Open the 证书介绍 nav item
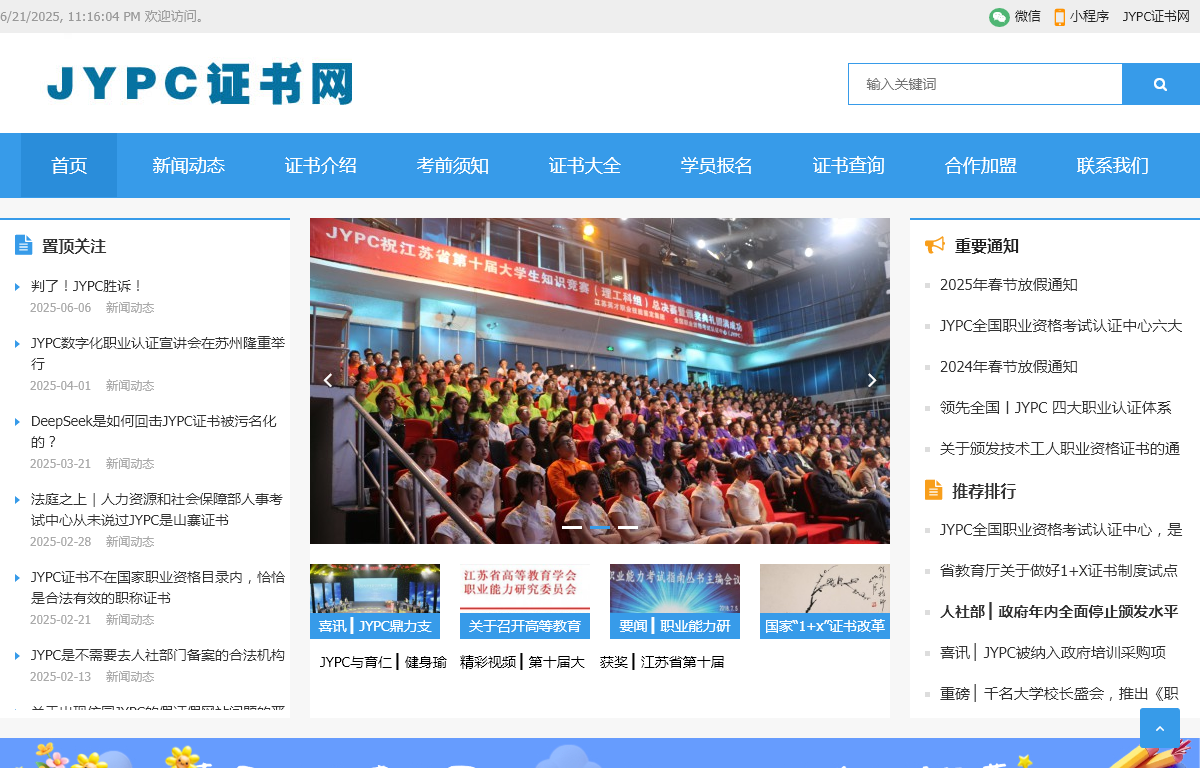 click(x=321, y=166)
